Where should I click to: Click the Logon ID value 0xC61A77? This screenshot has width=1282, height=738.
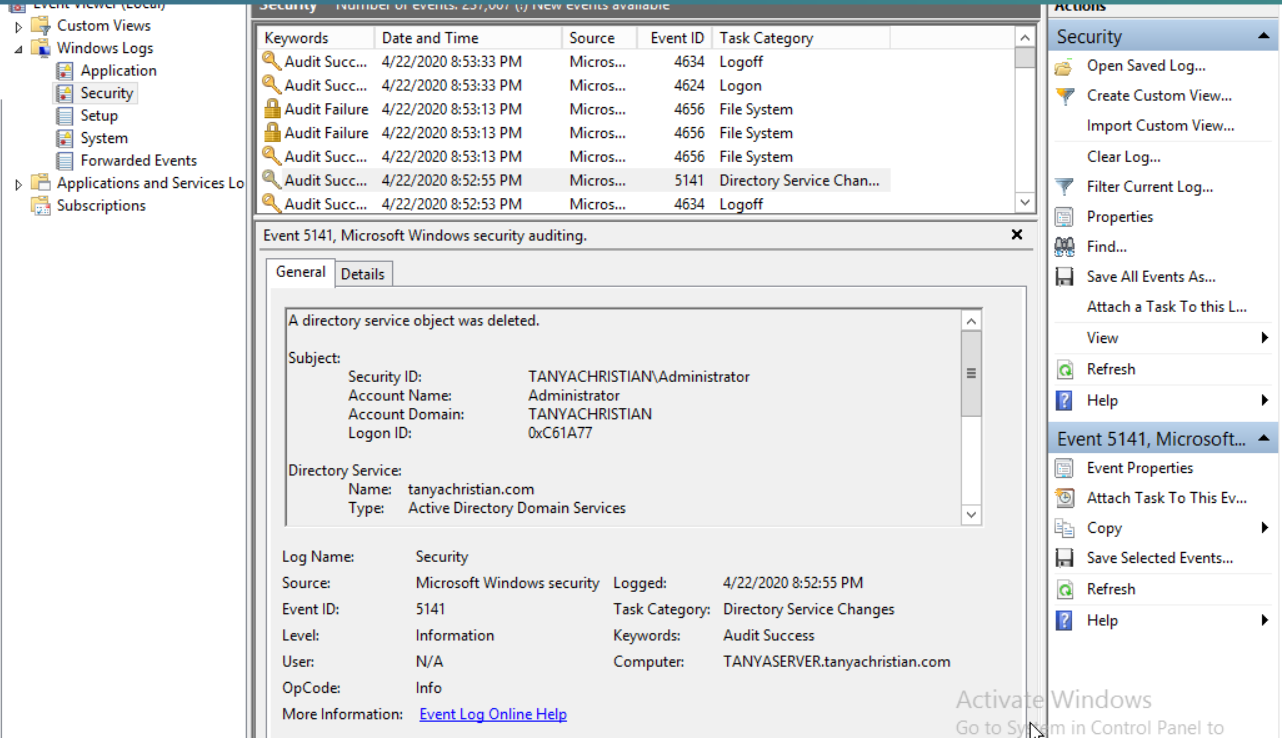(560, 433)
